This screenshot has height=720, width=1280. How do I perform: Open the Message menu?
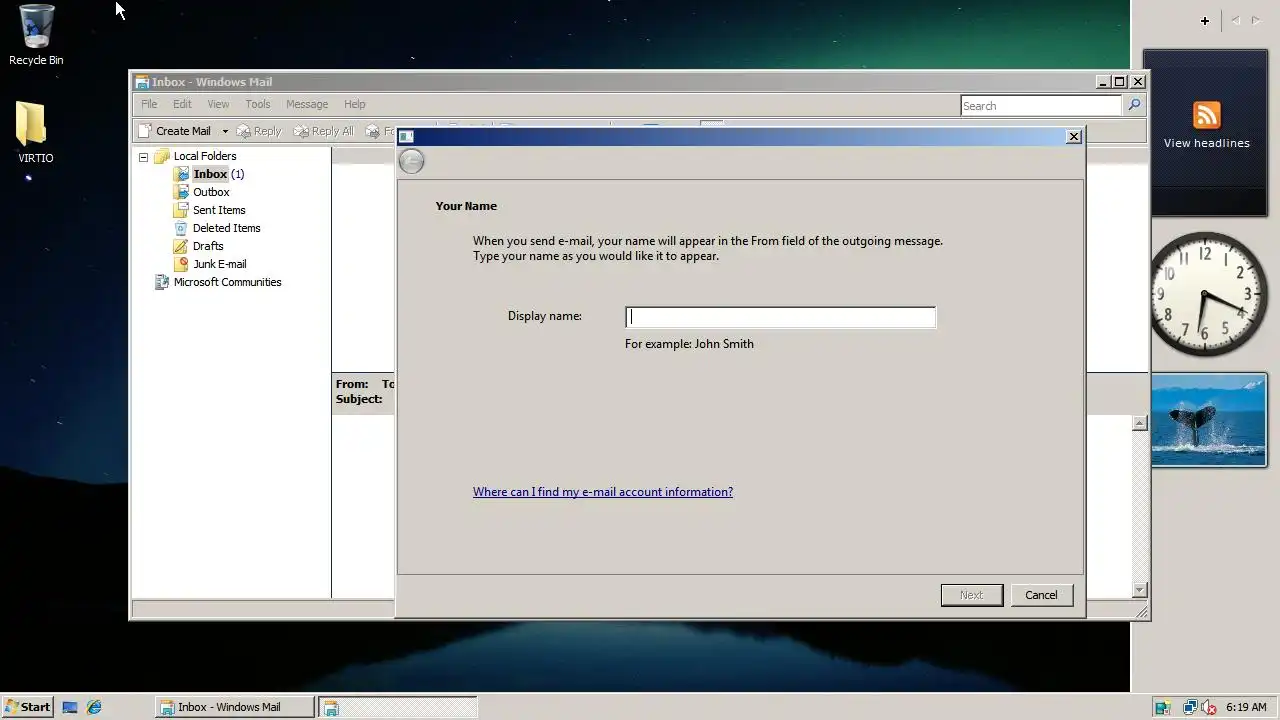tap(307, 104)
